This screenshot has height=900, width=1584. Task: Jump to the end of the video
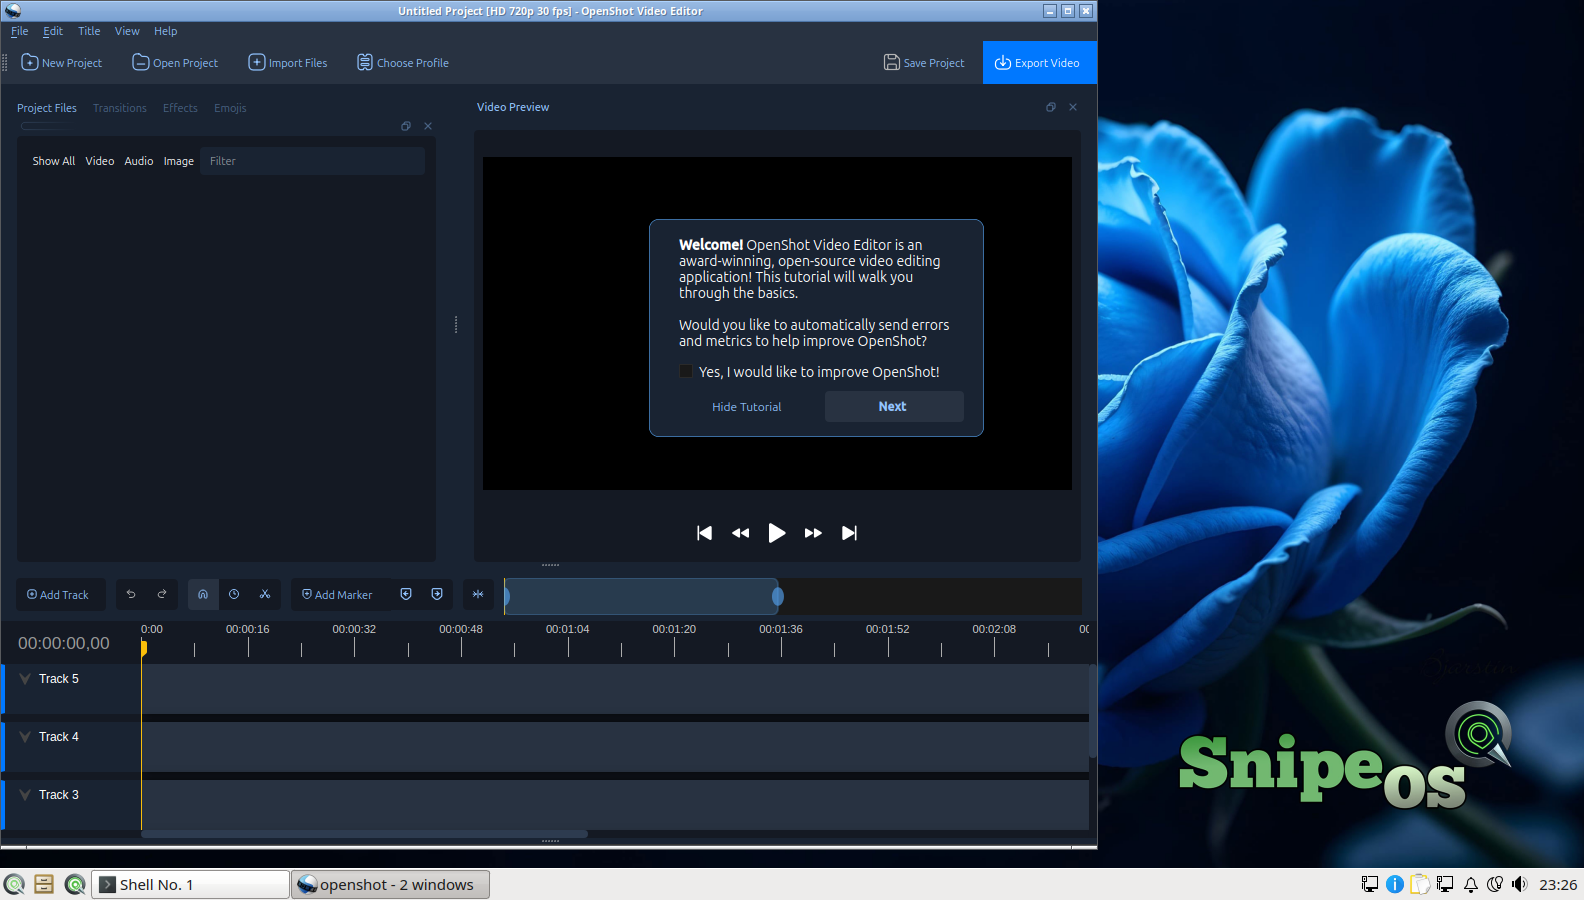[849, 533]
